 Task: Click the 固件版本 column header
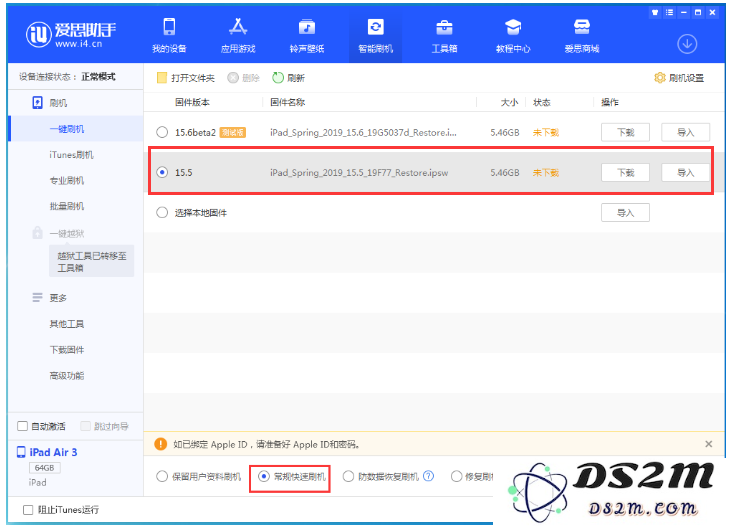192,102
